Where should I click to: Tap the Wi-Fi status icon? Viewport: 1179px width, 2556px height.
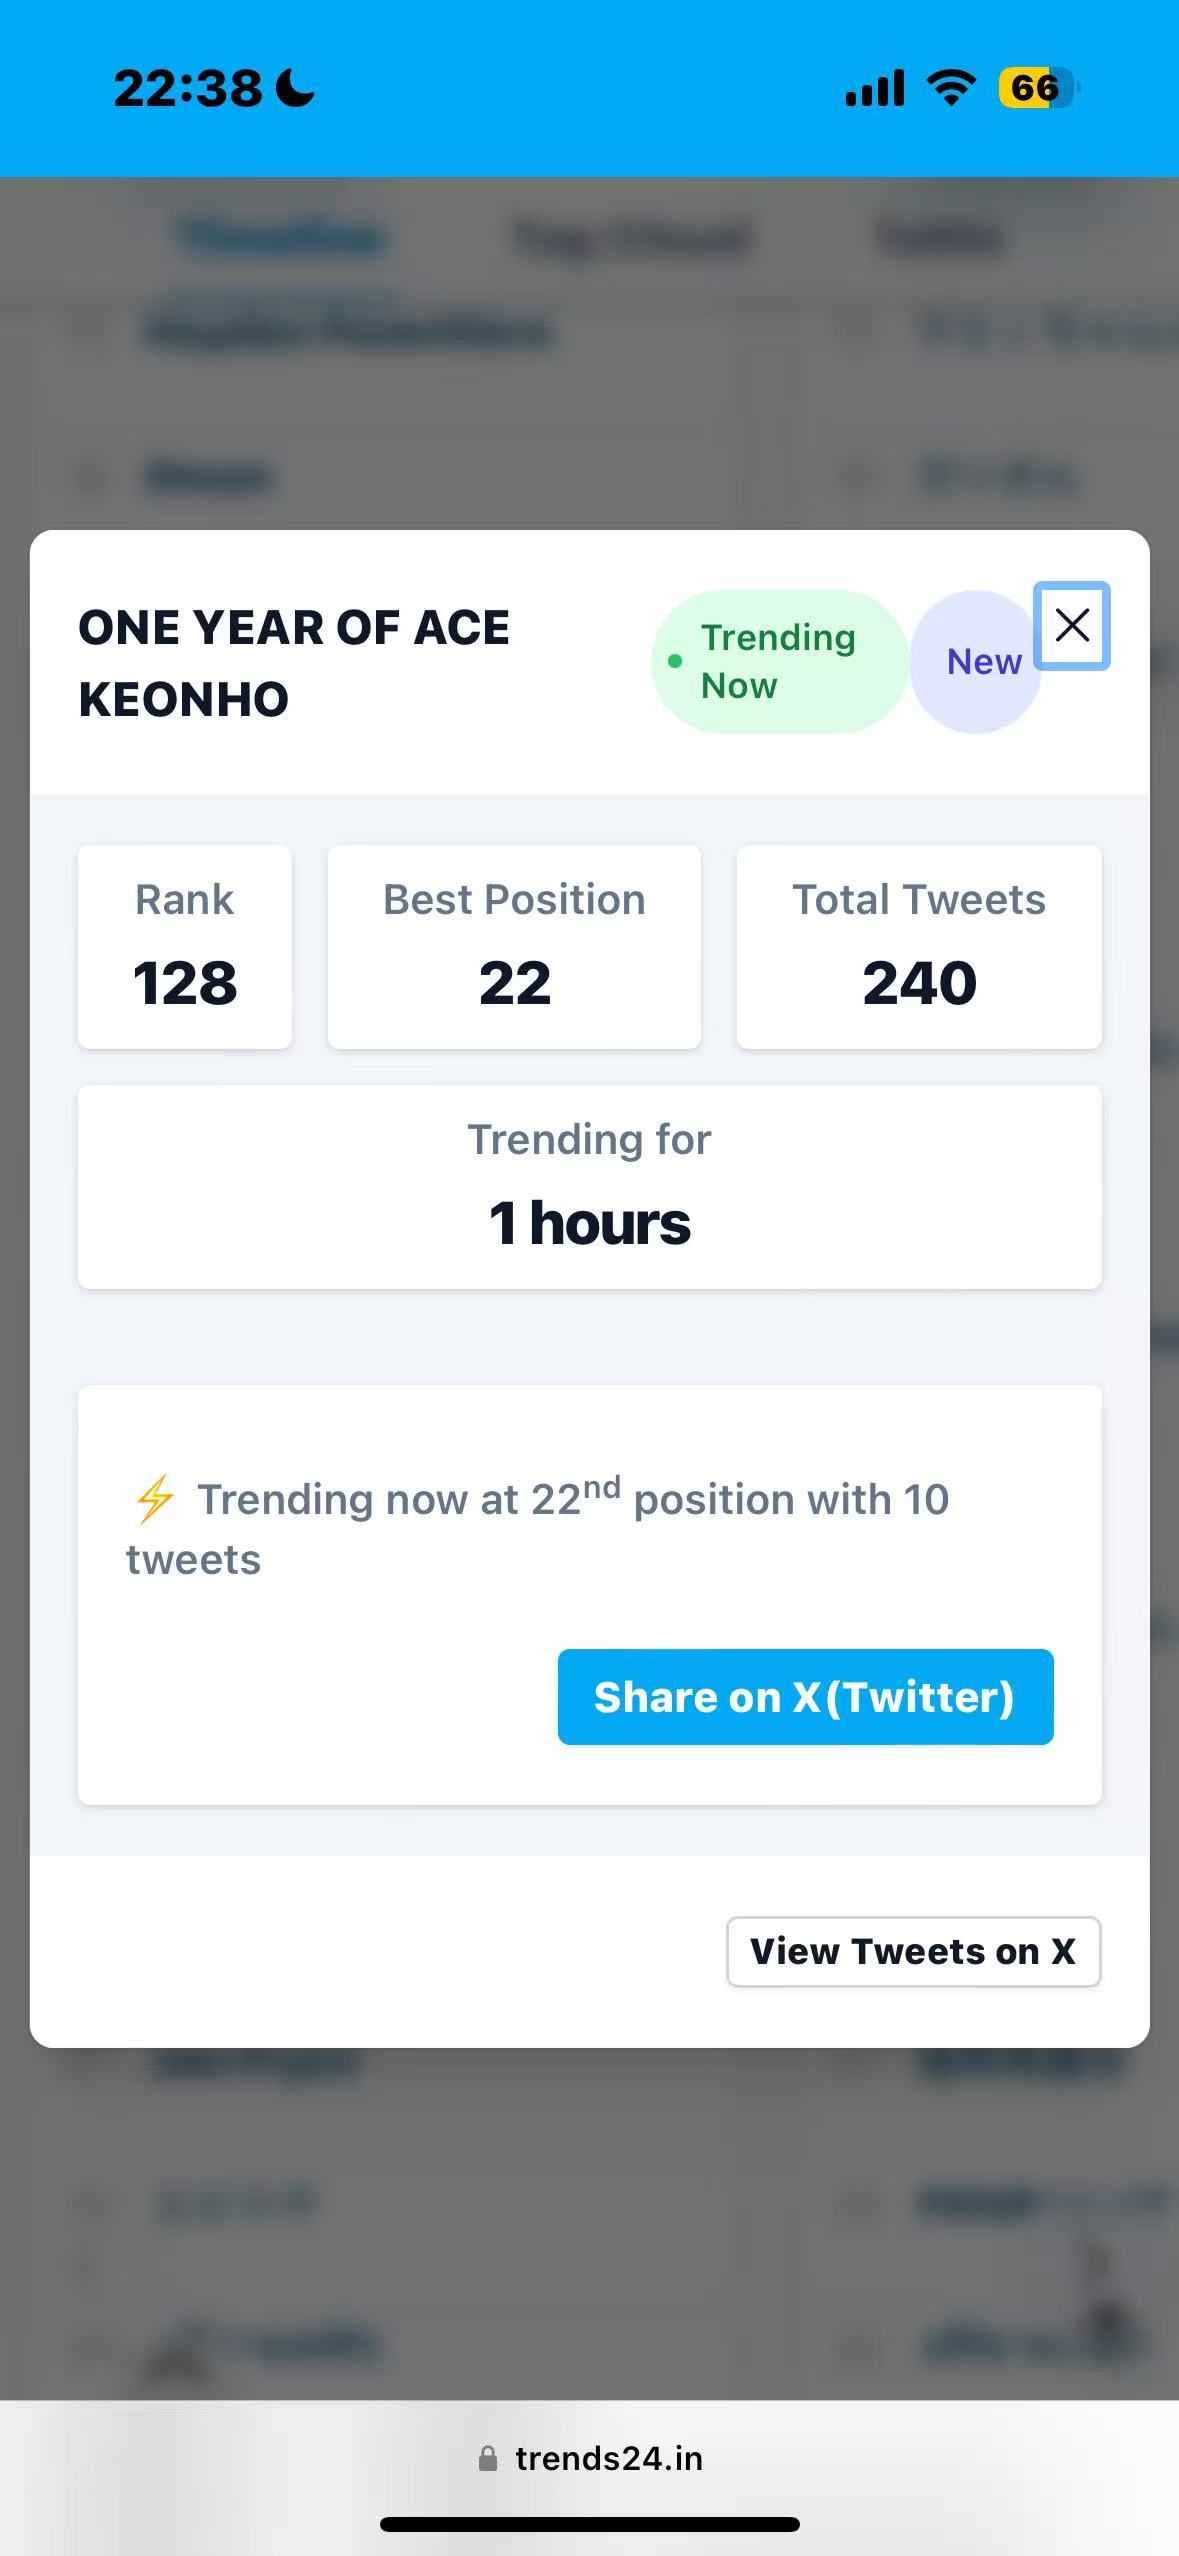(951, 88)
